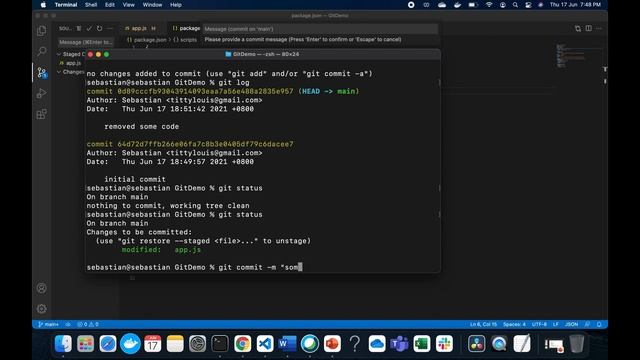Switch to the package.json editor tab
Viewport: 640px width, 360px height.
[186, 28]
